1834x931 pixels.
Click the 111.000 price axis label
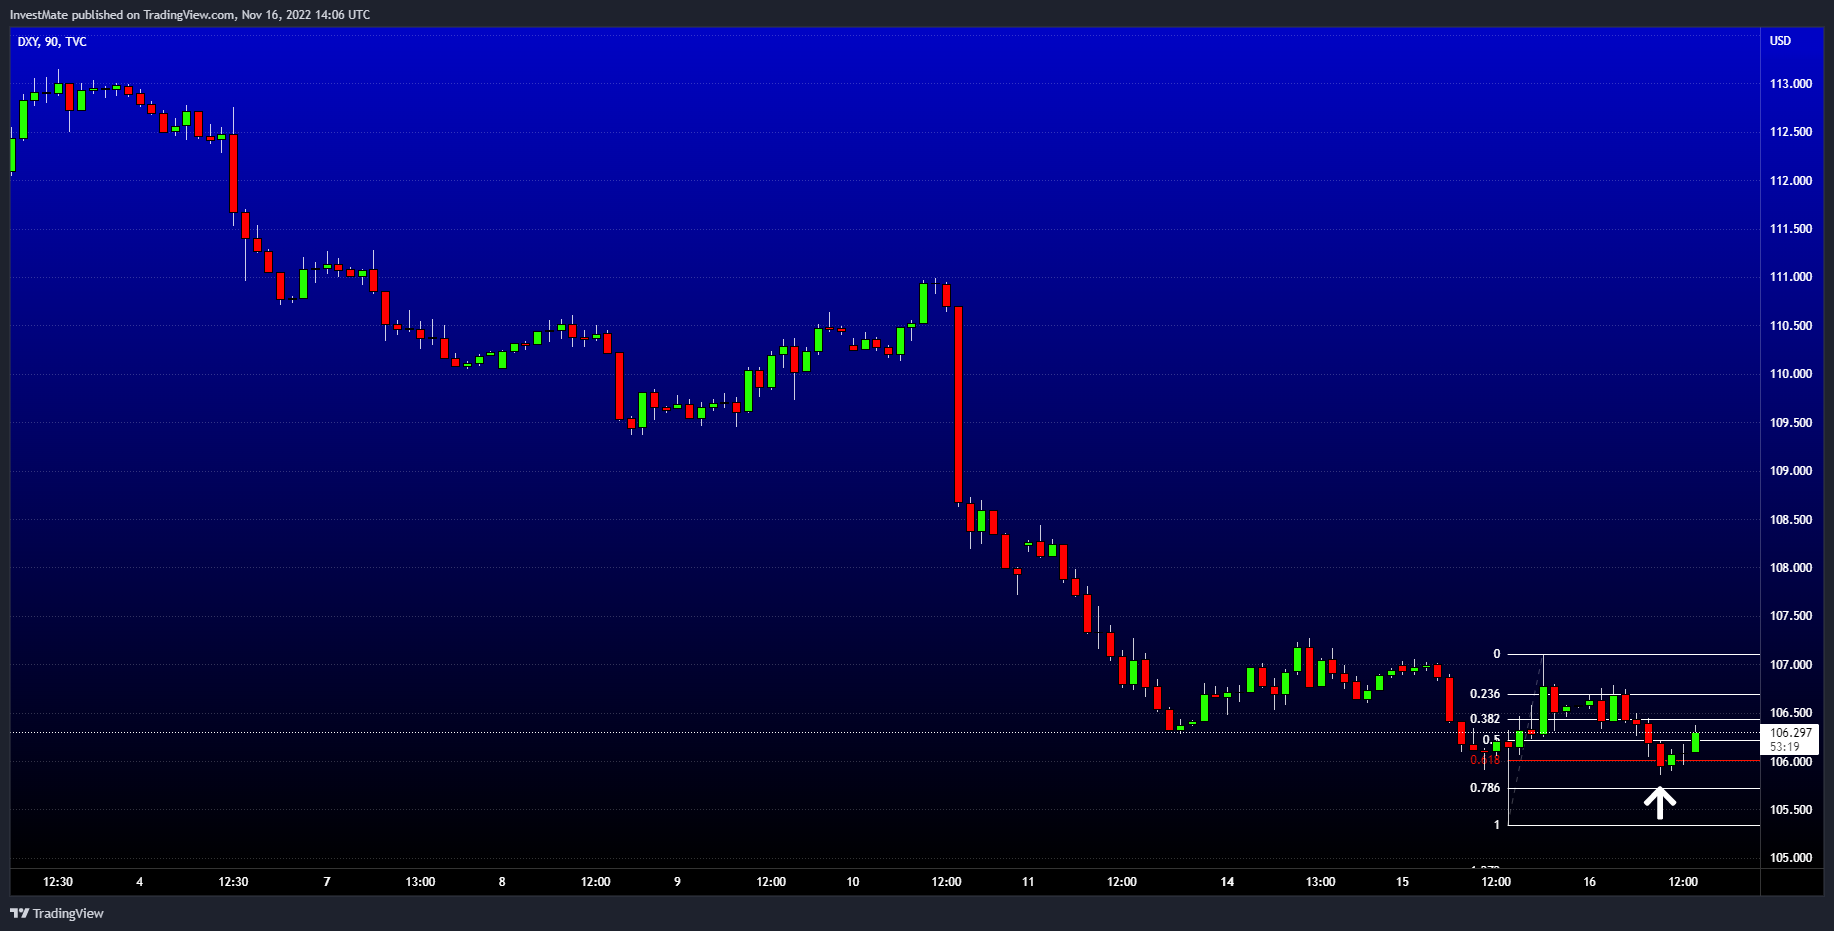pos(1790,277)
